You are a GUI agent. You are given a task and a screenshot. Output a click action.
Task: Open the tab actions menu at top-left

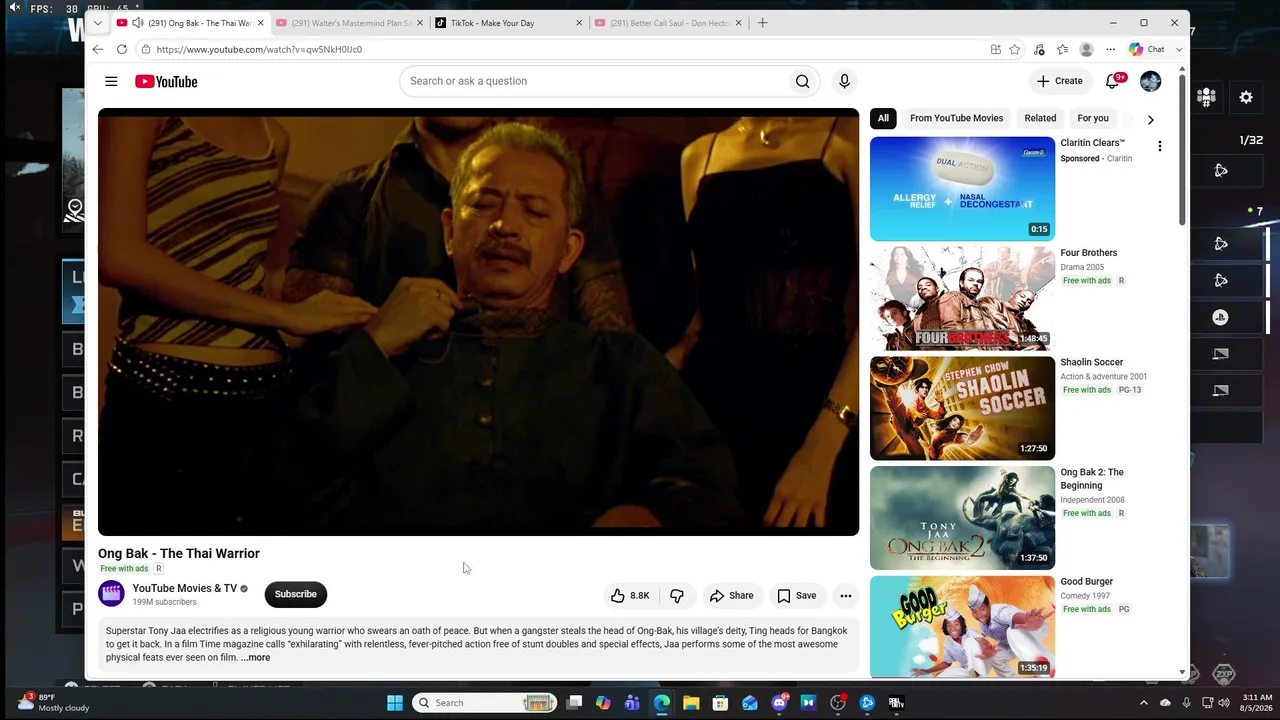[97, 22]
